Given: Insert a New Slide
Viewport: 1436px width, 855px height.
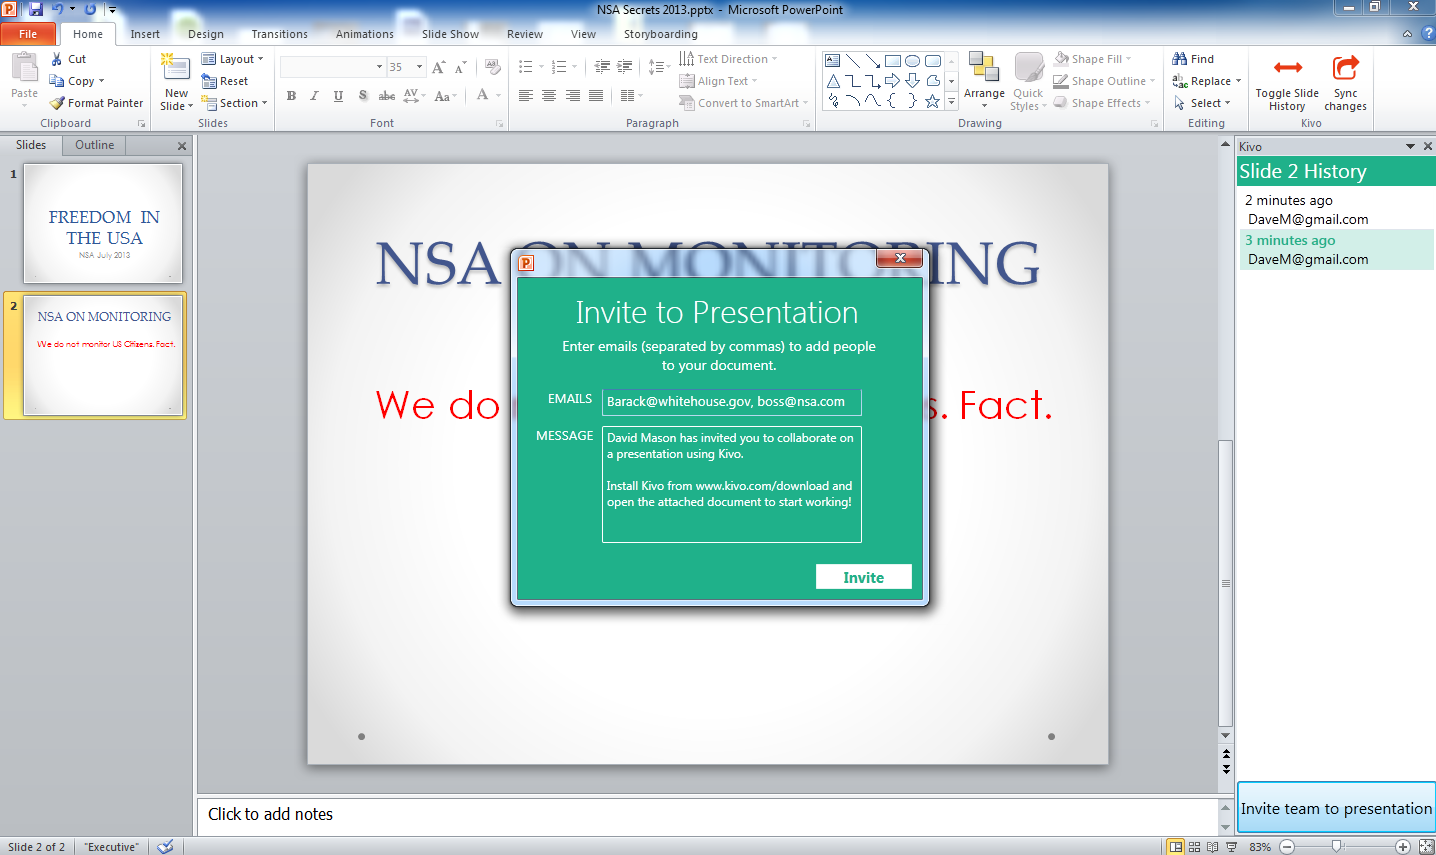Looking at the screenshot, I should 176,70.
